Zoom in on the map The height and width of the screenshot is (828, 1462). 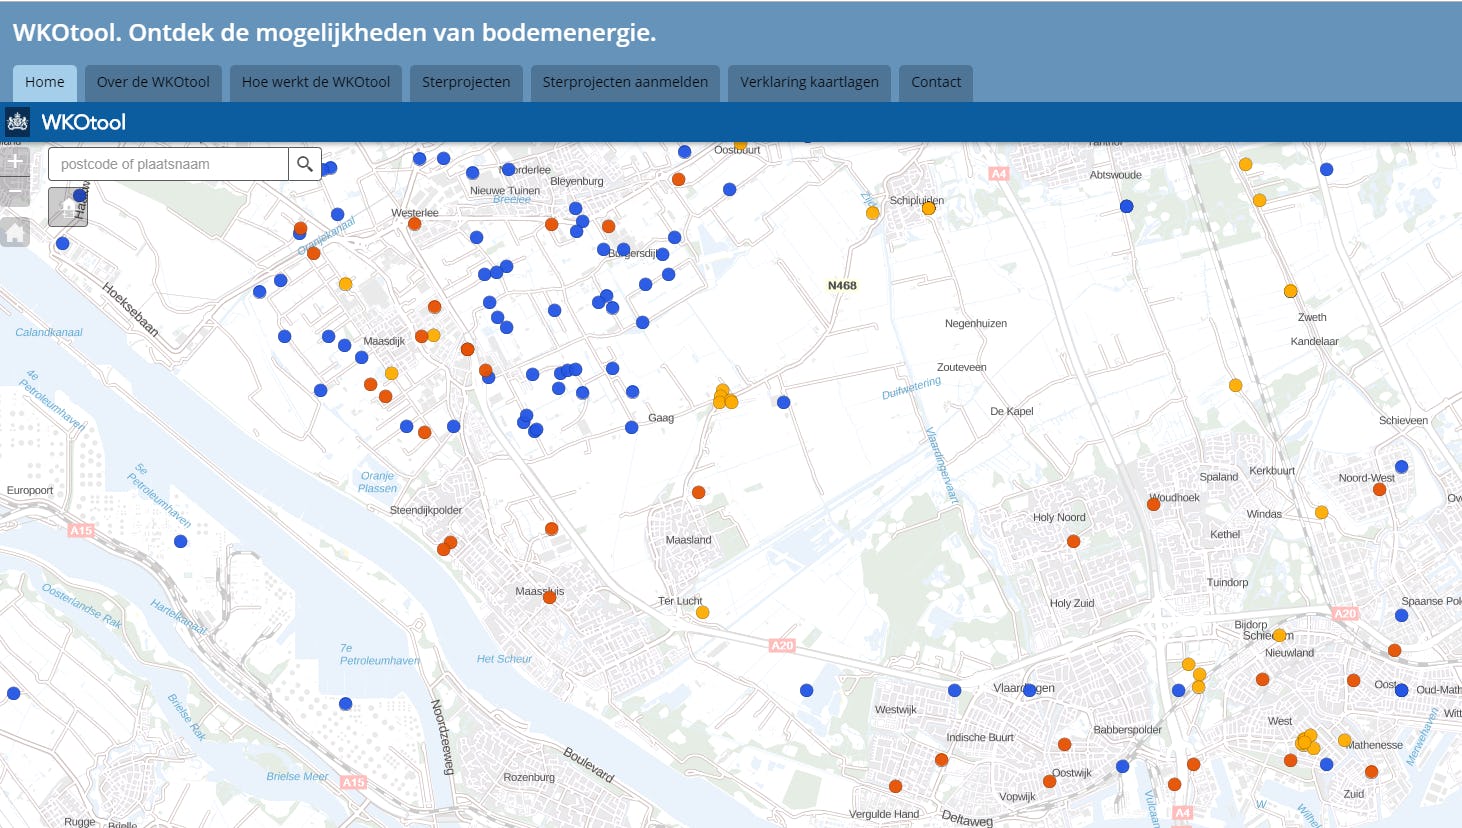coord(15,161)
